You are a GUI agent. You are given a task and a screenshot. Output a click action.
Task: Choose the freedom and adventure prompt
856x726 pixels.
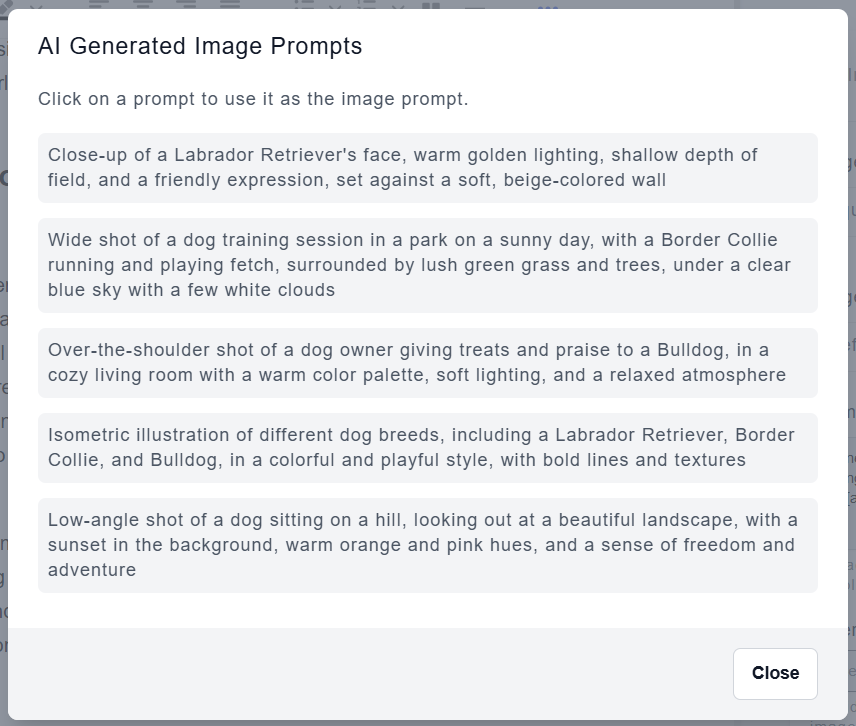click(x=700, y=546)
